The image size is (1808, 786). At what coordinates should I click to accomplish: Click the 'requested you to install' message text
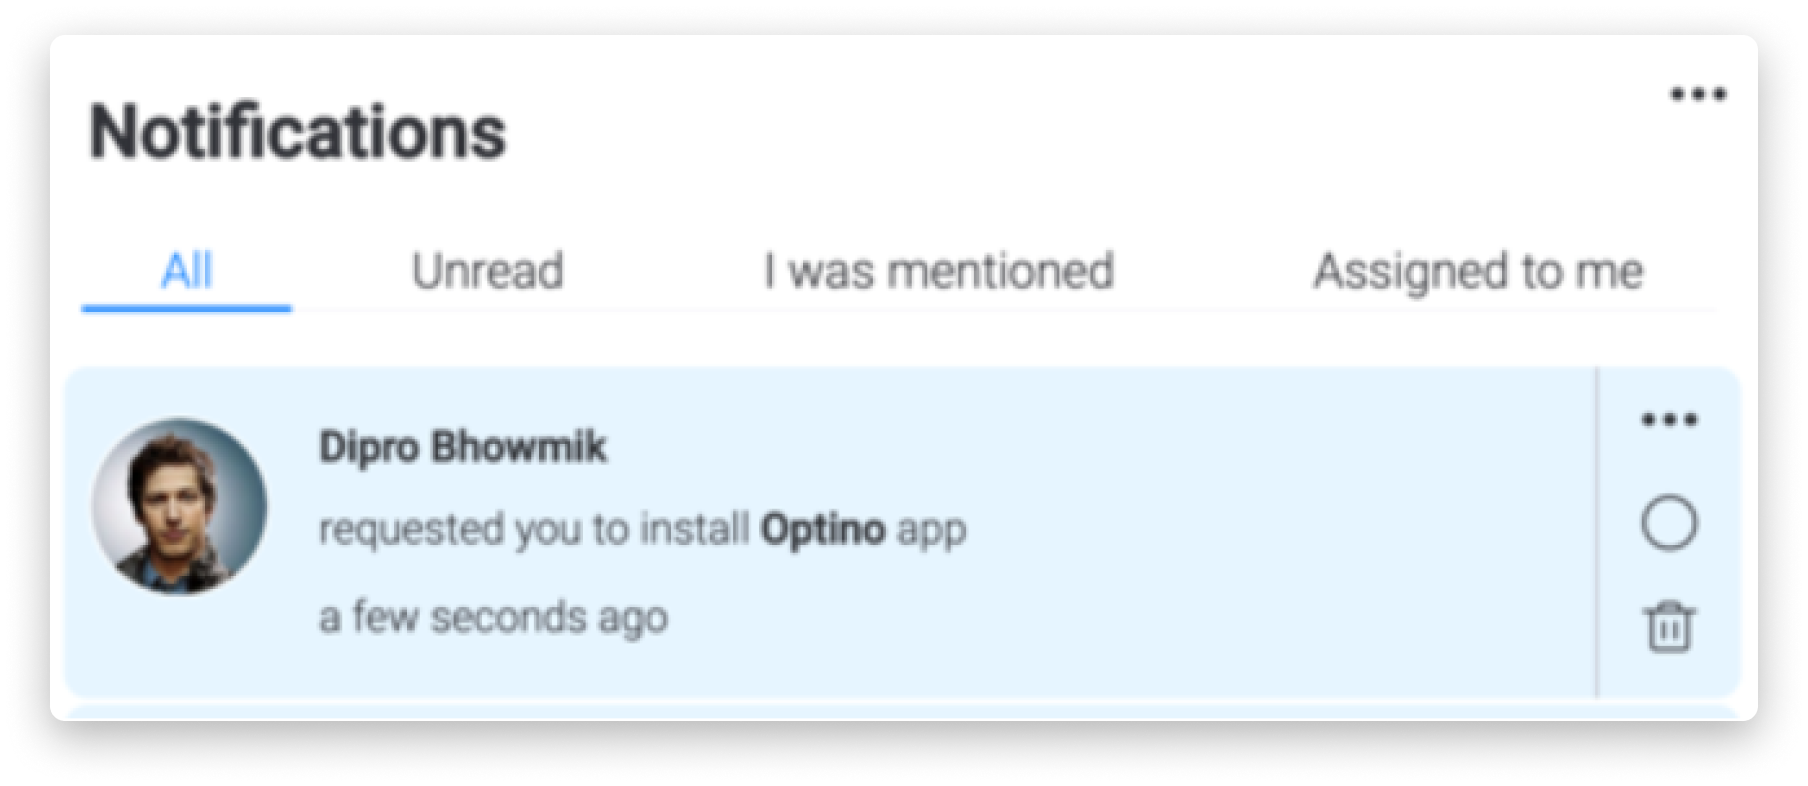coord(533,529)
